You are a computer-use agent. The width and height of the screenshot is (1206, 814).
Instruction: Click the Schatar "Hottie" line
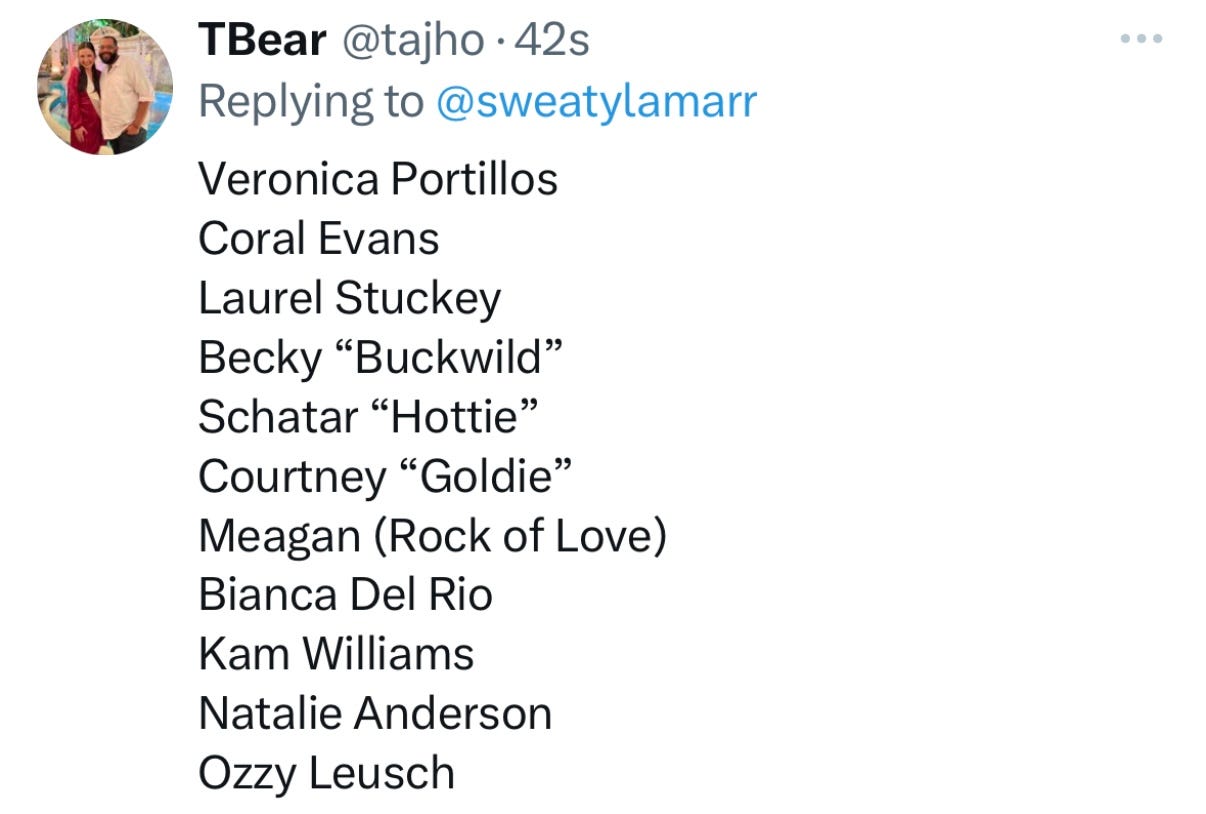pos(369,417)
